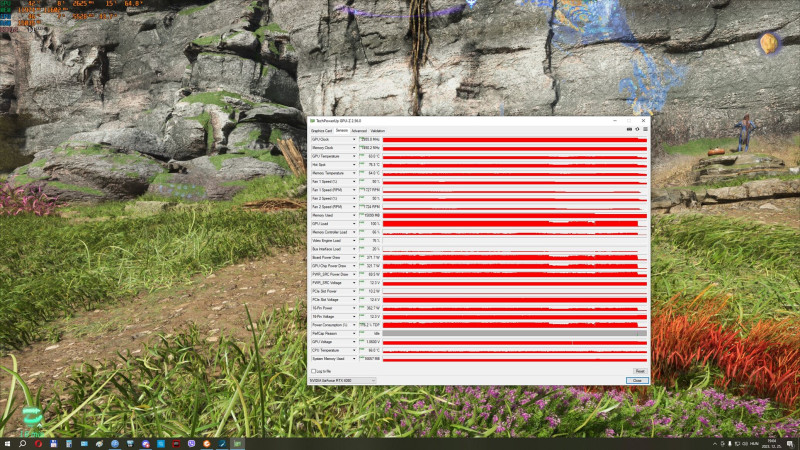The height and width of the screenshot is (450, 800).
Task: Click the HUN language indicator
Action: click(x=754, y=444)
